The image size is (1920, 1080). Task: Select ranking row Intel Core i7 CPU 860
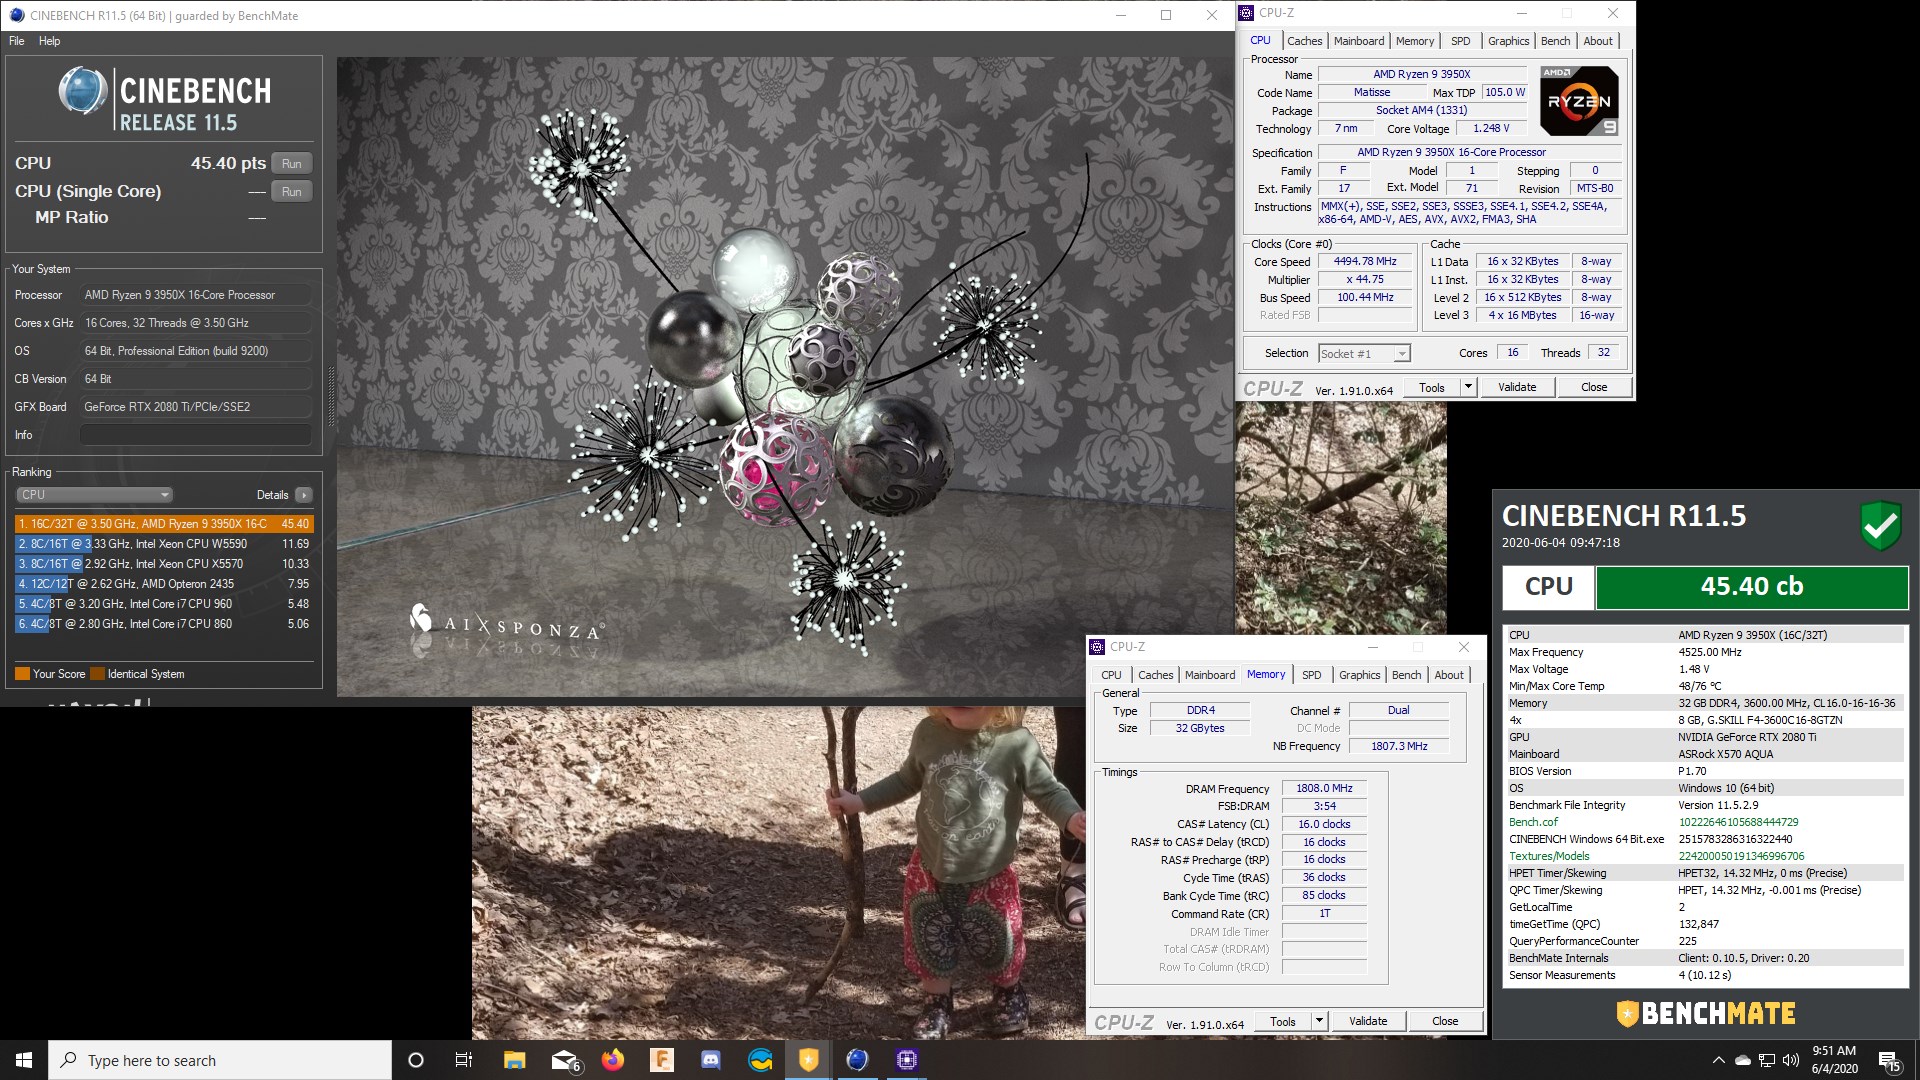(164, 624)
